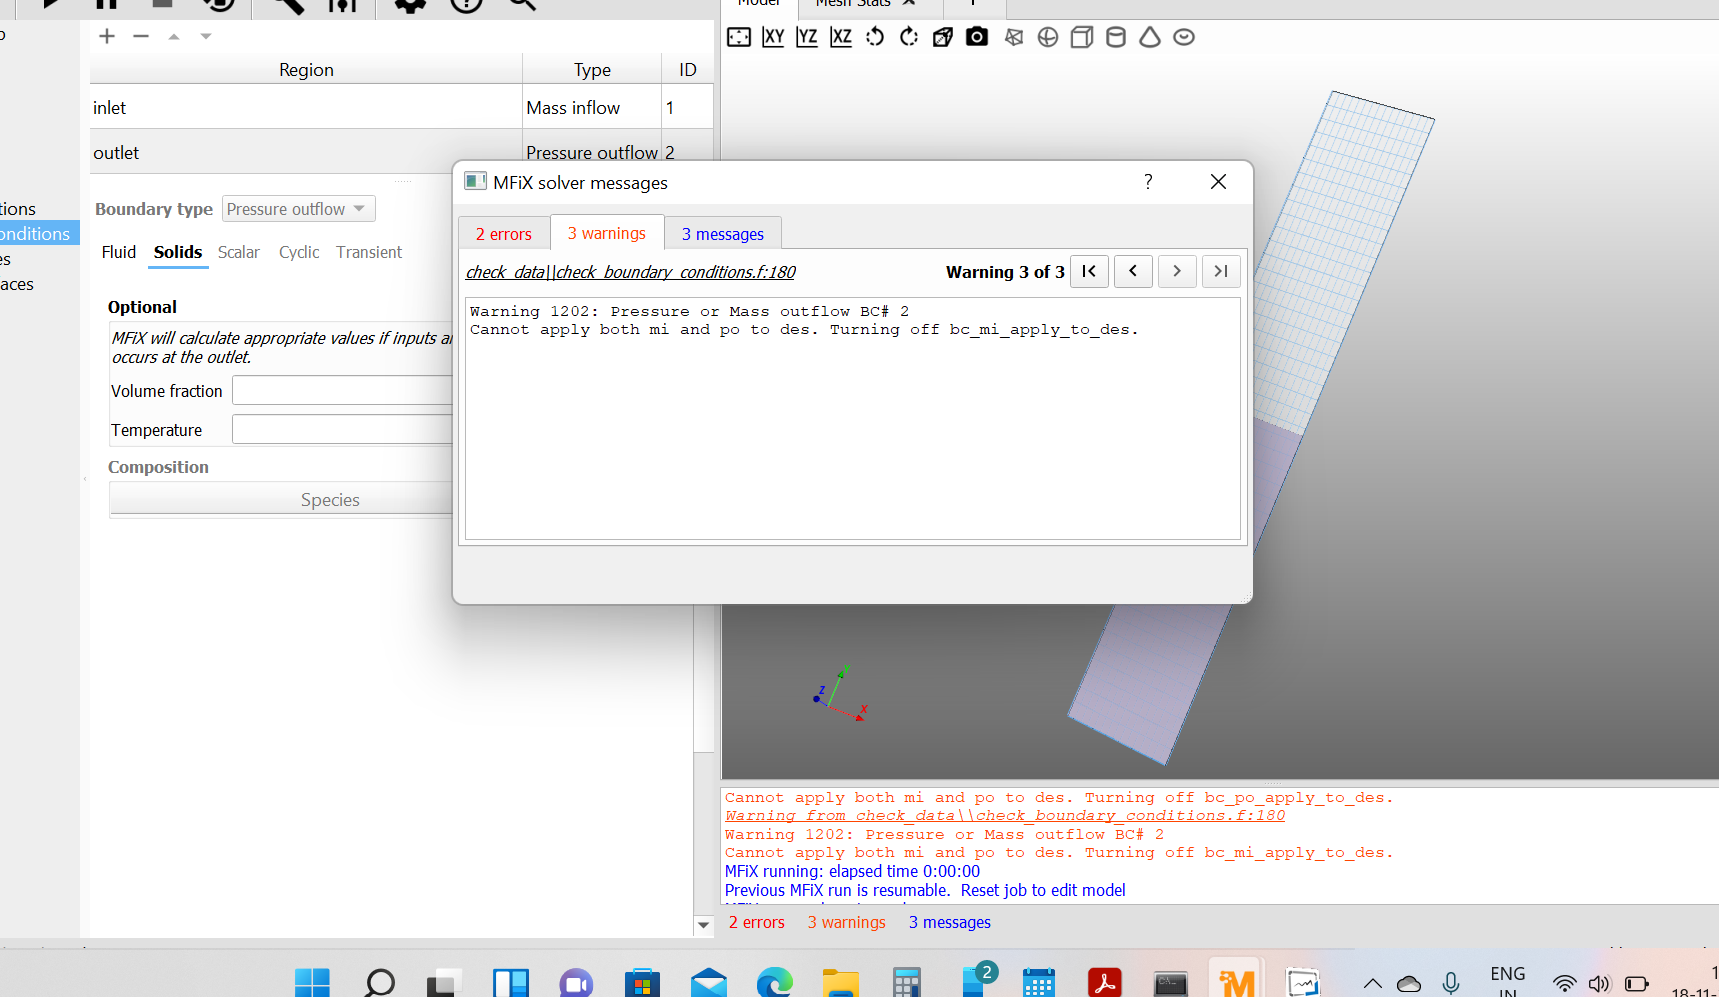Toggle perspective with the cube projection icon
The height and width of the screenshot is (997, 1719).
943,37
